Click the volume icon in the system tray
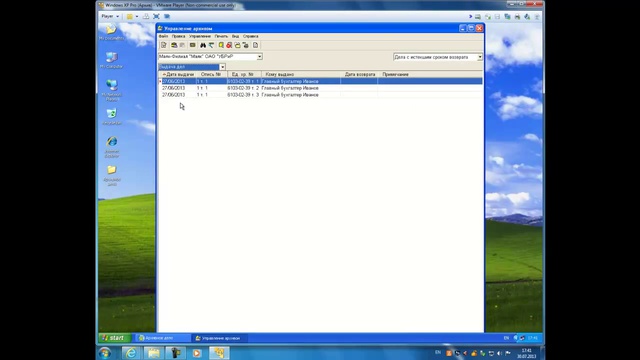The image size is (640, 360). [500, 353]
